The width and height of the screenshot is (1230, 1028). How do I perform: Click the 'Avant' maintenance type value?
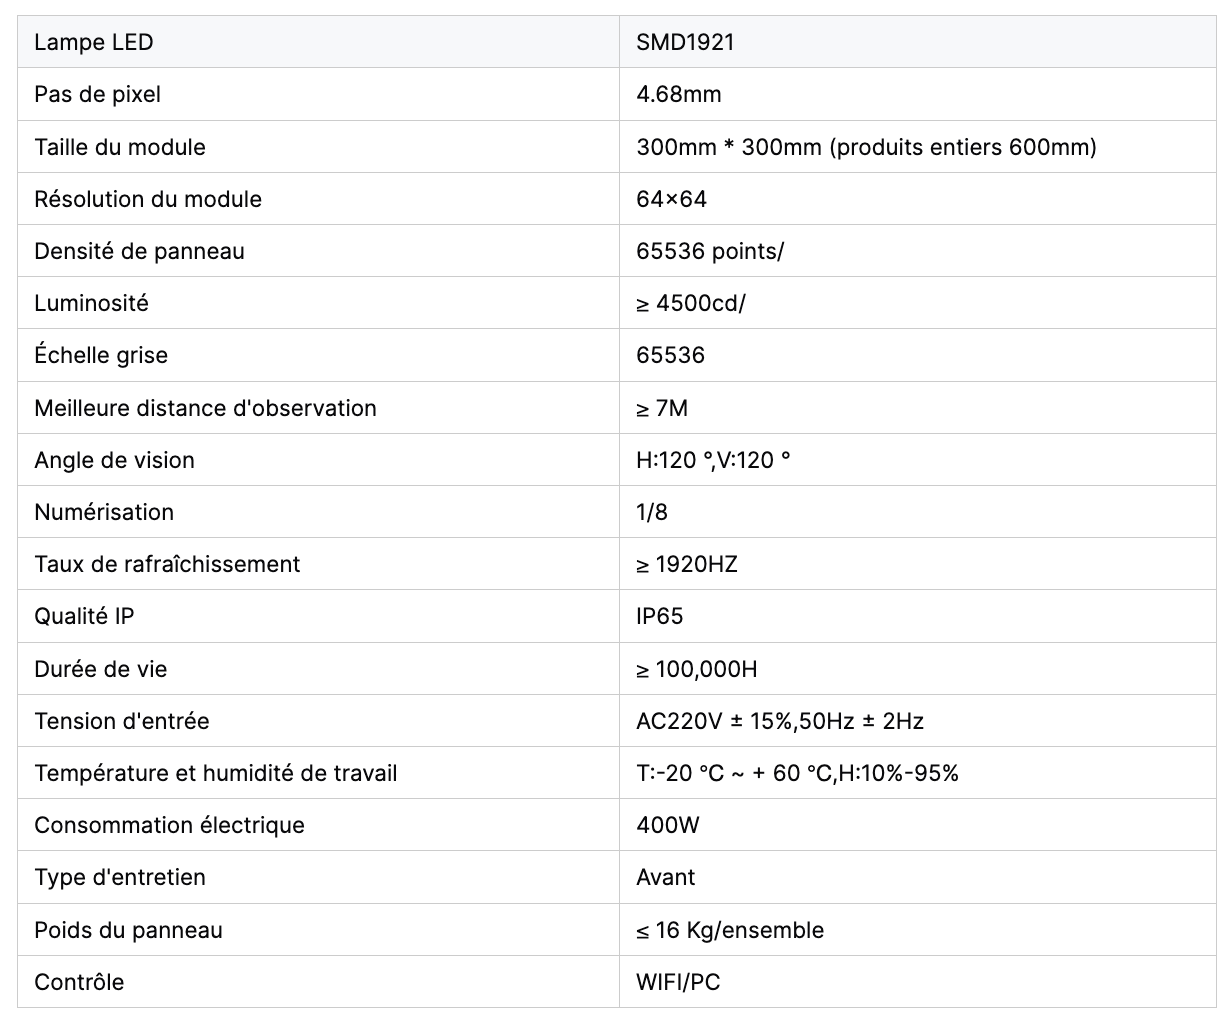665,877
